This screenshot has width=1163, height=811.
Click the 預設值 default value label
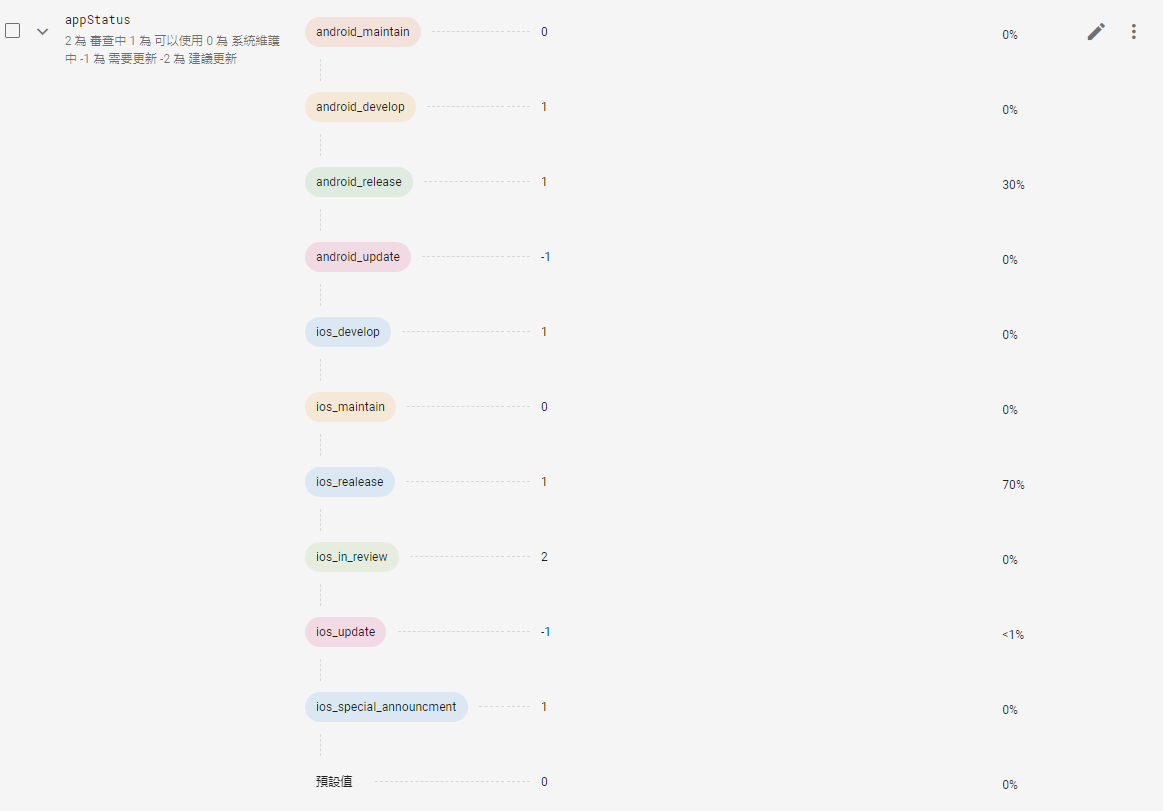click(x=334, y=782)
